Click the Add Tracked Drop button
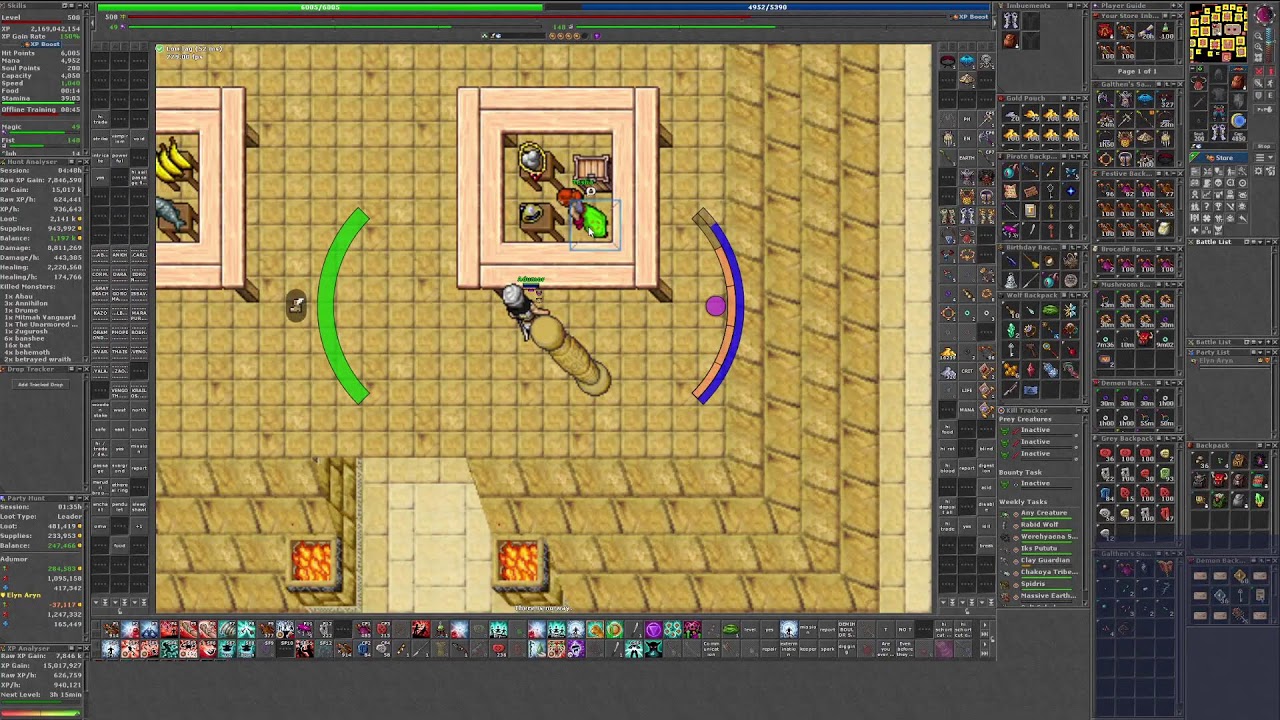 click(x=41, y=385)
